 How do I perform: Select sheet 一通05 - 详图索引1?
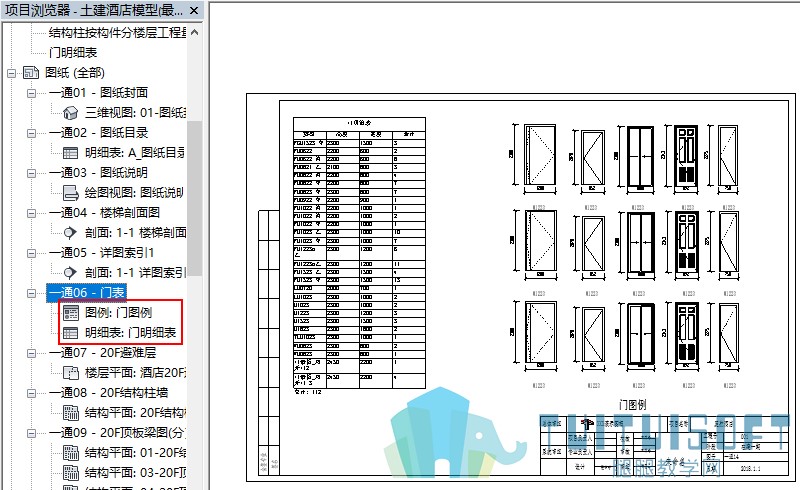pyautogui.click(x=102, y=253)
